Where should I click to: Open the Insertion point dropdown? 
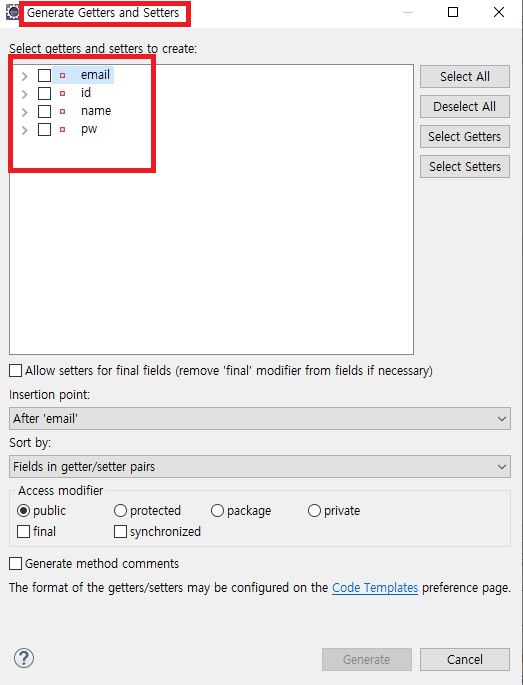260,419
